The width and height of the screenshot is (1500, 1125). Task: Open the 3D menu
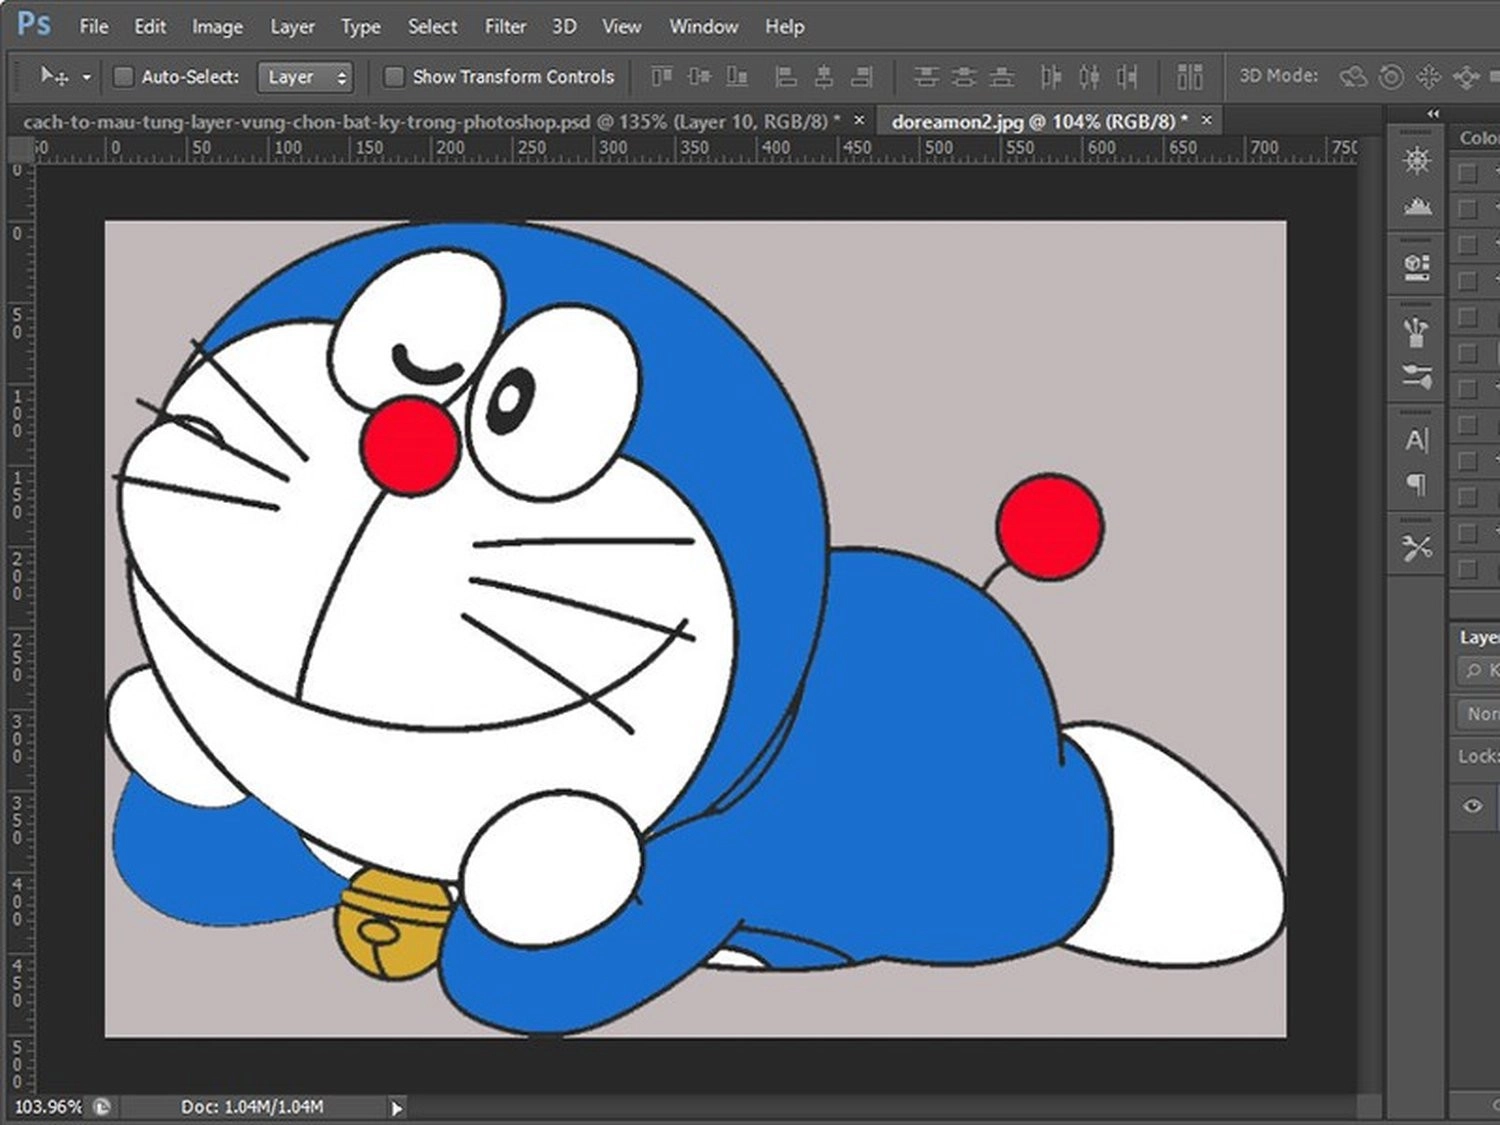(x=564, y=26)
